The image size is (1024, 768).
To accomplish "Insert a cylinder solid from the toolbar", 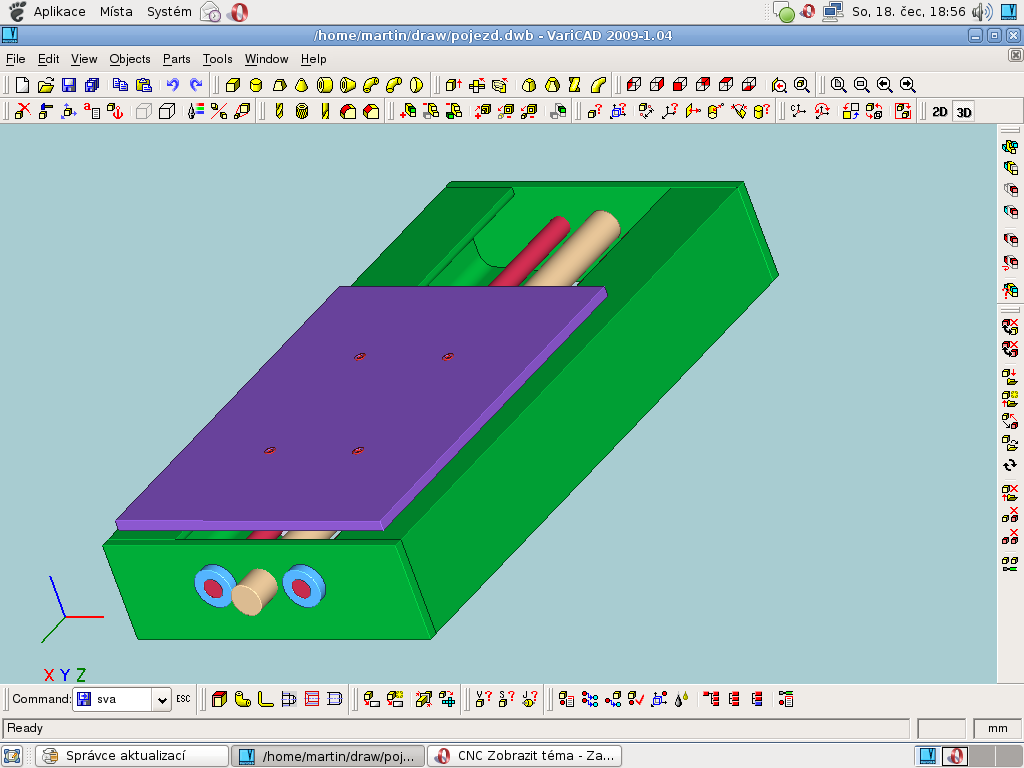I will click(x=256, y=85).
